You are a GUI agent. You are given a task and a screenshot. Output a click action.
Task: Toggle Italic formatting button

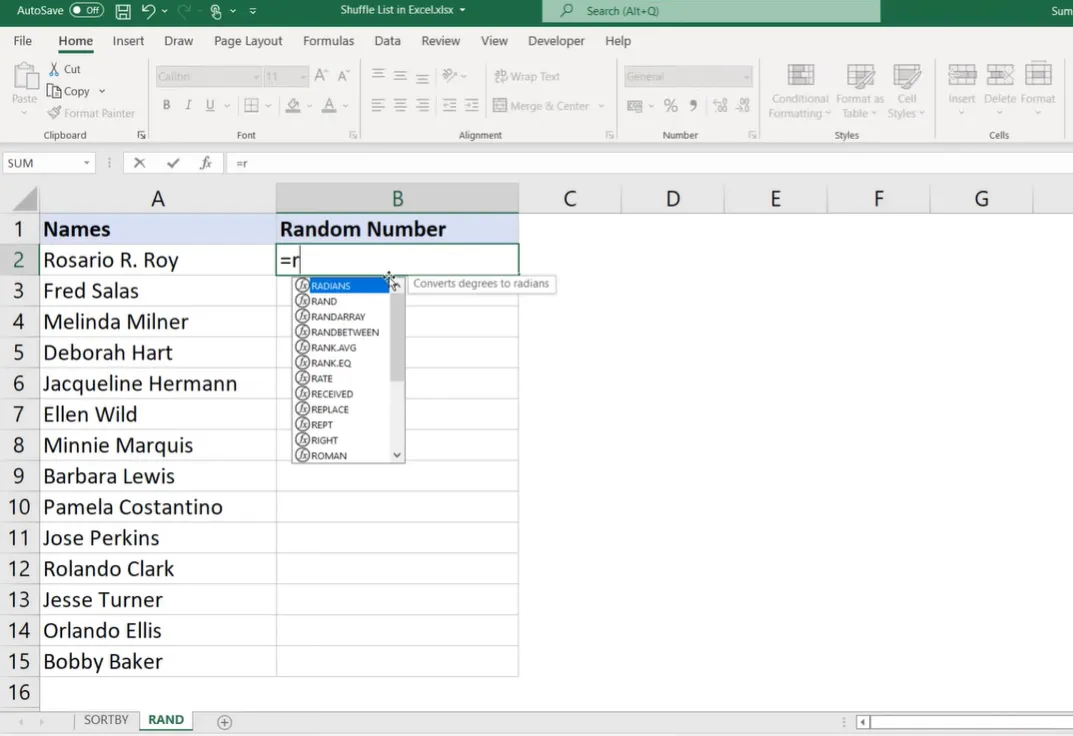click(x=187, y=106)
